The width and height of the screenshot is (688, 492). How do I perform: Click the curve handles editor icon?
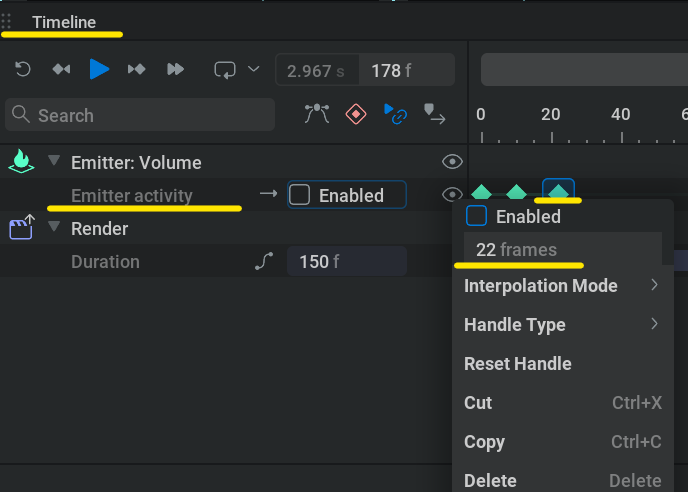(317, 114)
